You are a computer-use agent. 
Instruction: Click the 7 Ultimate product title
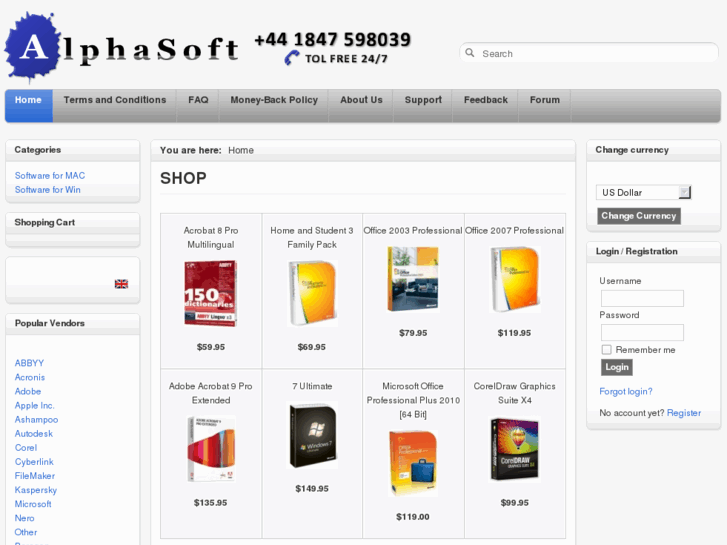tap(312, 386)
